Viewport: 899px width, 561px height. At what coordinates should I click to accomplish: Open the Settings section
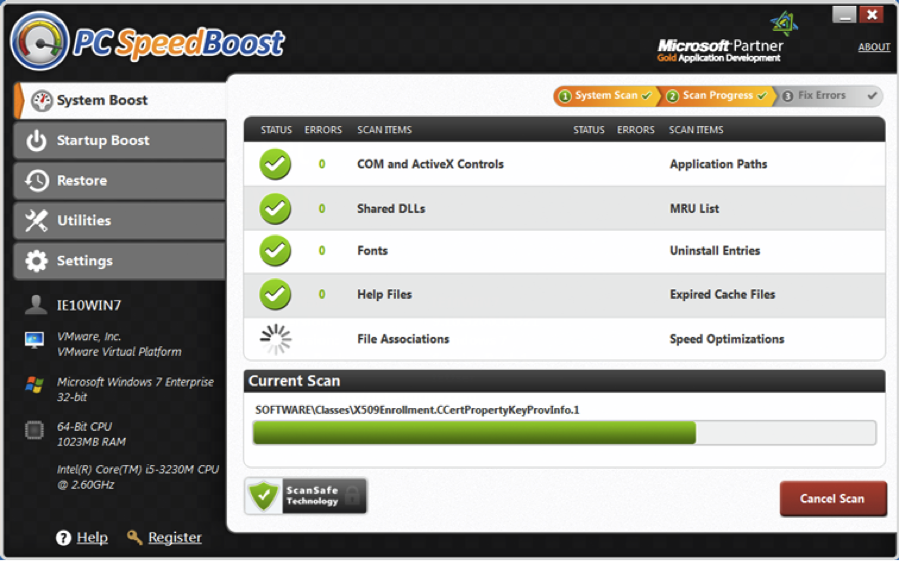(120, 261)
